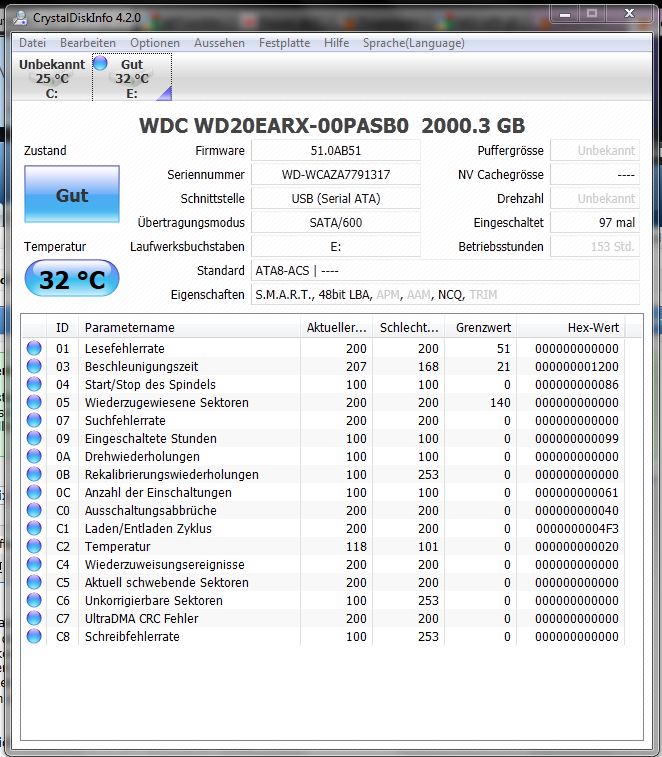Click Aktueller value 118 in Temperatur row

356,547
